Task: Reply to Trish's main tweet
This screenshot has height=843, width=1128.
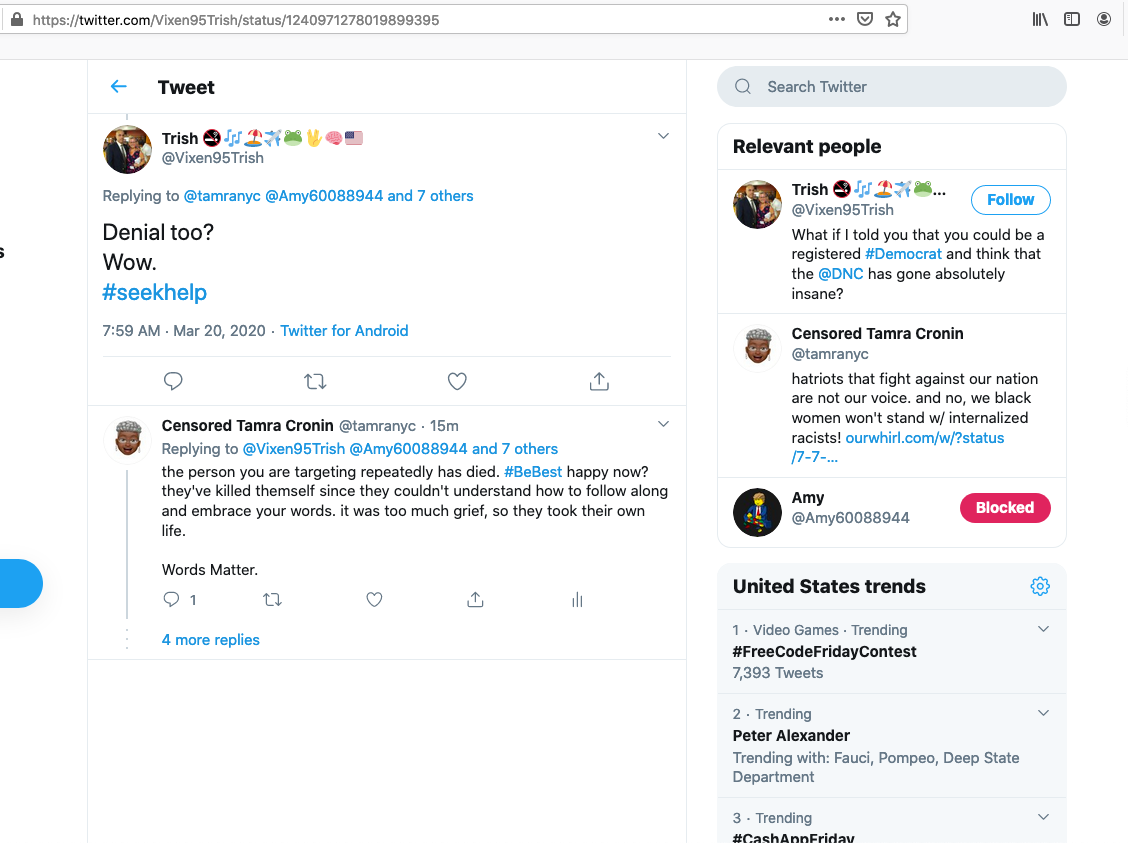Action: point(173,381)
